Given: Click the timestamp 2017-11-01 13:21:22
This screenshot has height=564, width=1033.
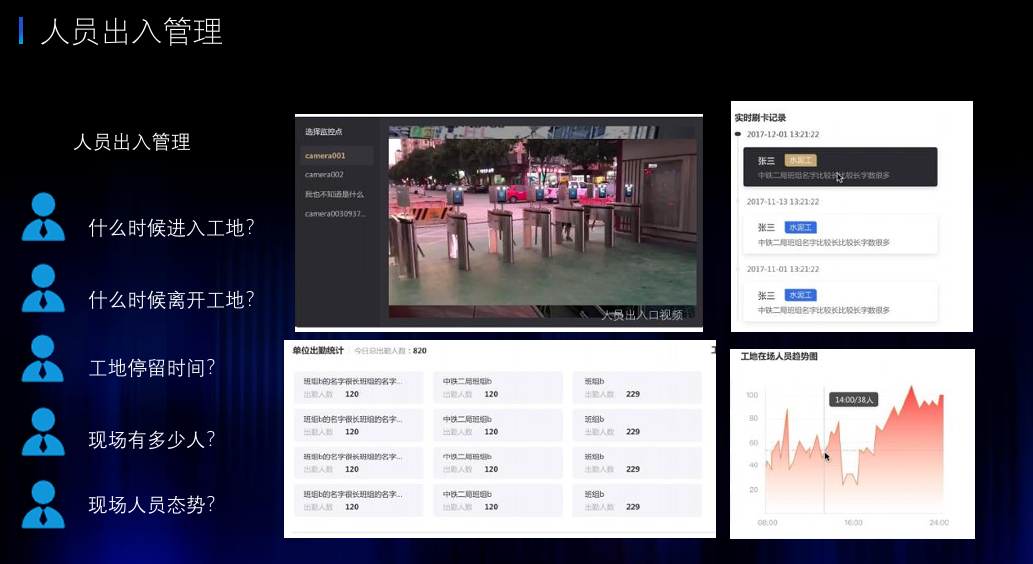Looking at the screenshot, I should coord(783,269).
